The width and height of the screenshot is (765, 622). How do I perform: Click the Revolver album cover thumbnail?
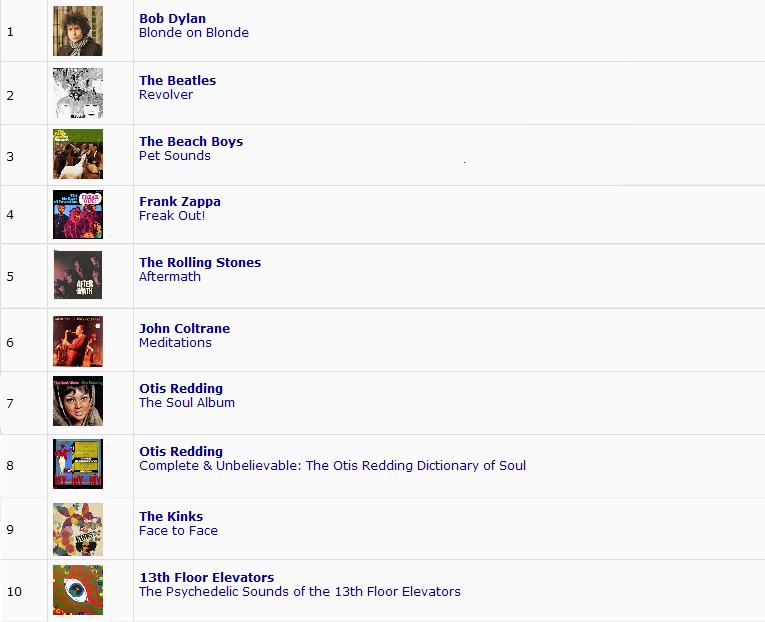[x=77, y=93]
